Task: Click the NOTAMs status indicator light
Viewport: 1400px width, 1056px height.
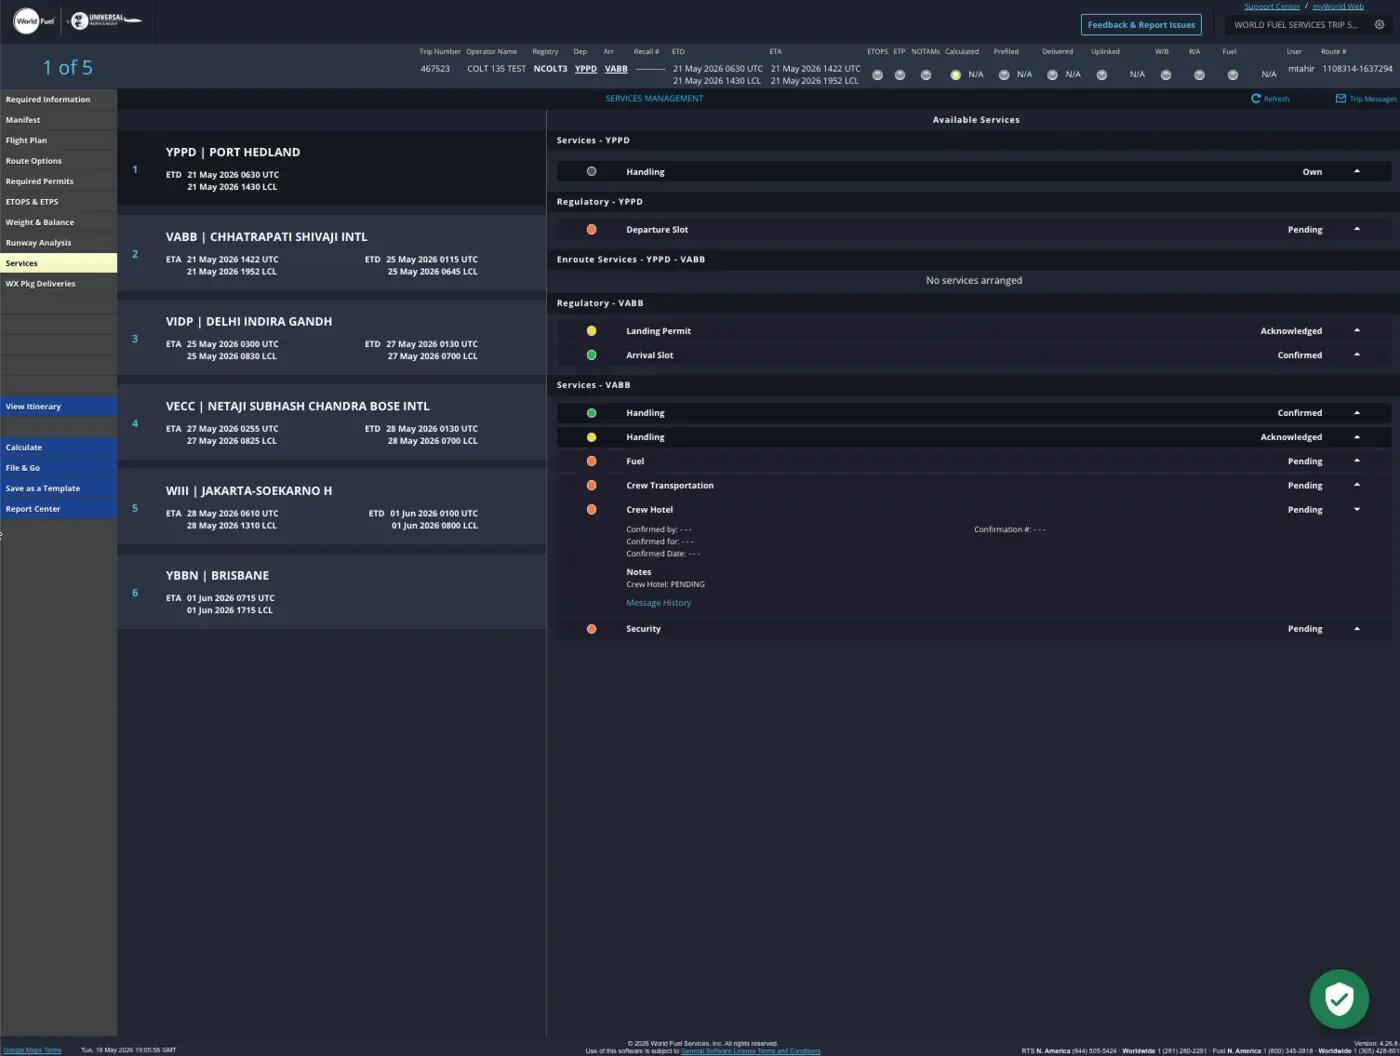Action: coord(925,75)
